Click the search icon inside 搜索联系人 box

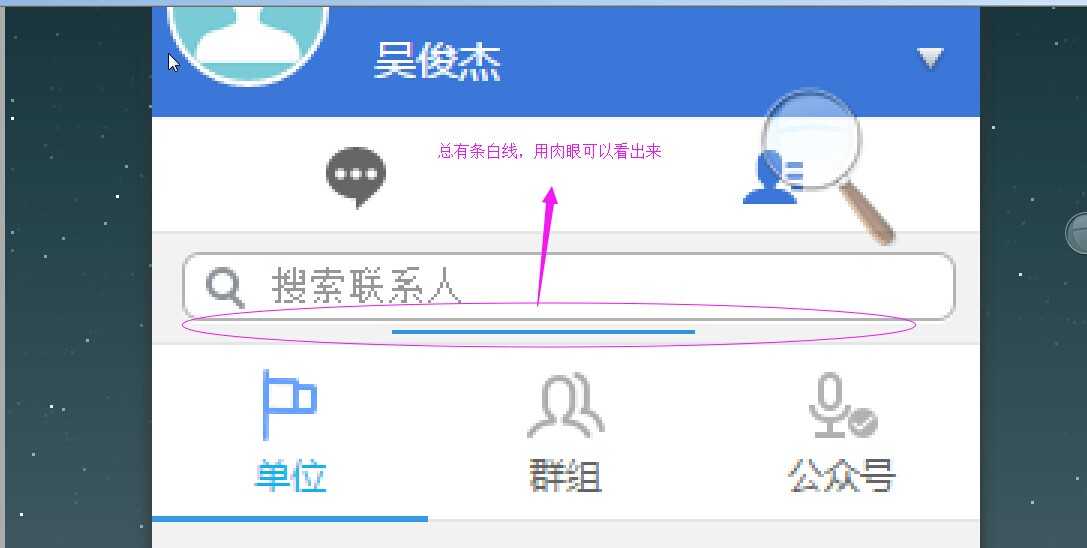[x=225, y=288]
